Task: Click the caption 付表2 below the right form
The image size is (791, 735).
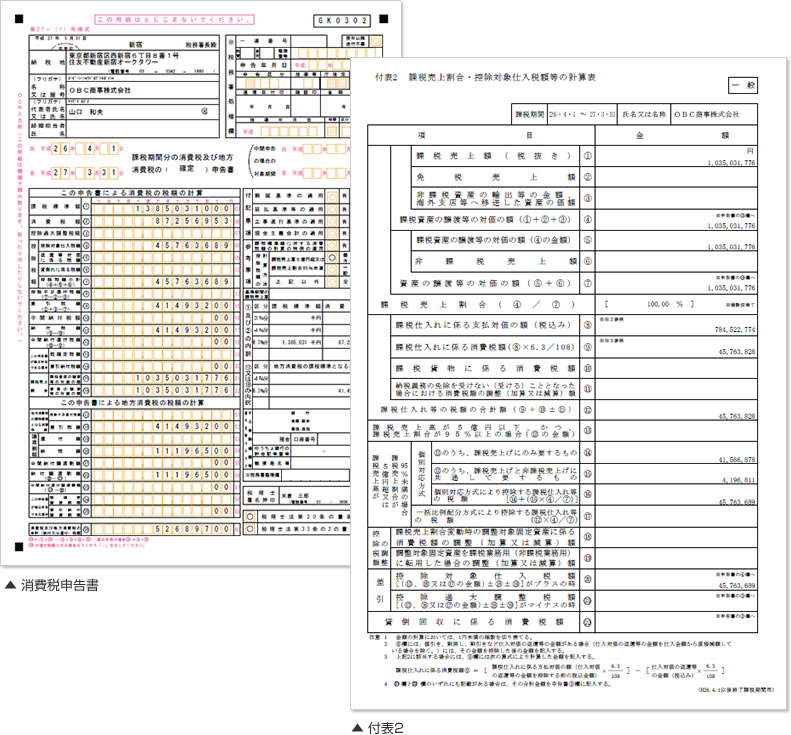Action: point(385,728)
